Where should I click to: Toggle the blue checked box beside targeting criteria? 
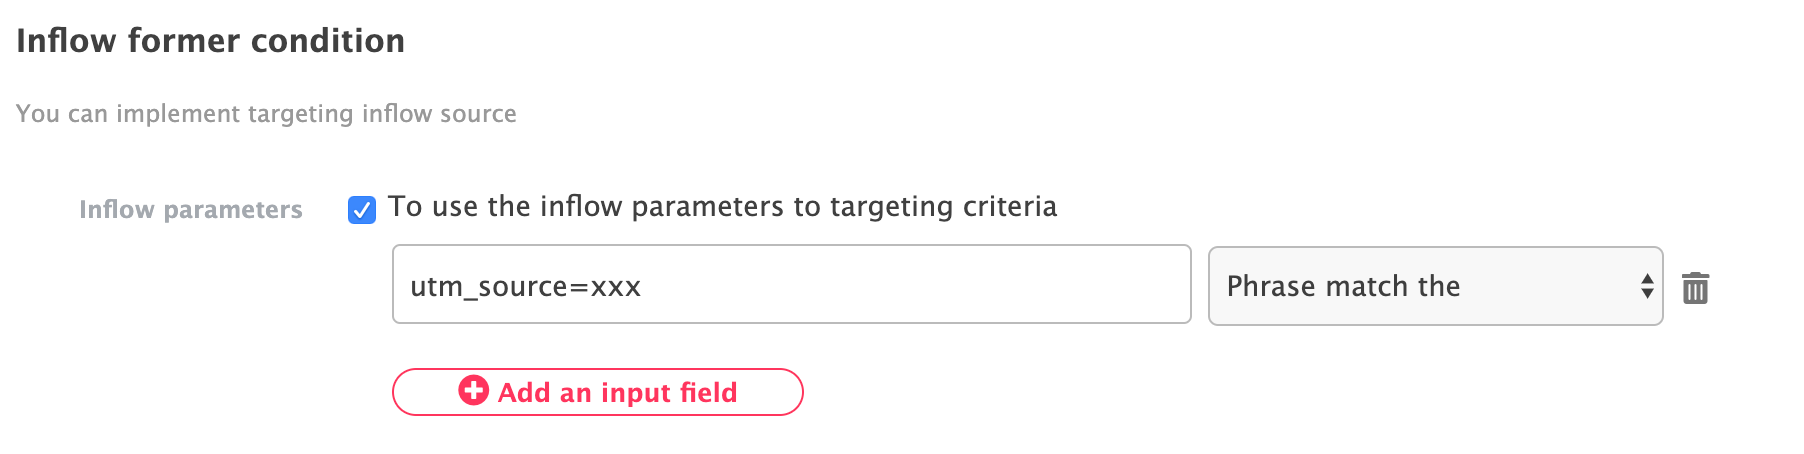361,210
